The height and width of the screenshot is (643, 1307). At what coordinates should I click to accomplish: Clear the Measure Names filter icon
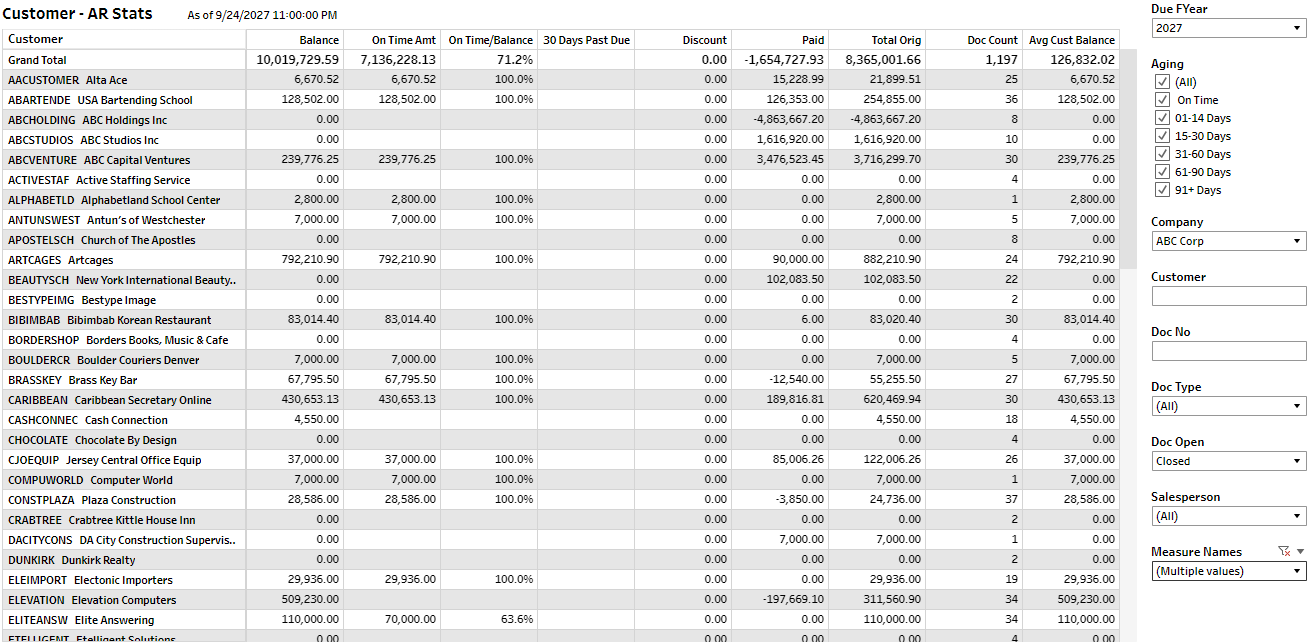coord(1284,551)
